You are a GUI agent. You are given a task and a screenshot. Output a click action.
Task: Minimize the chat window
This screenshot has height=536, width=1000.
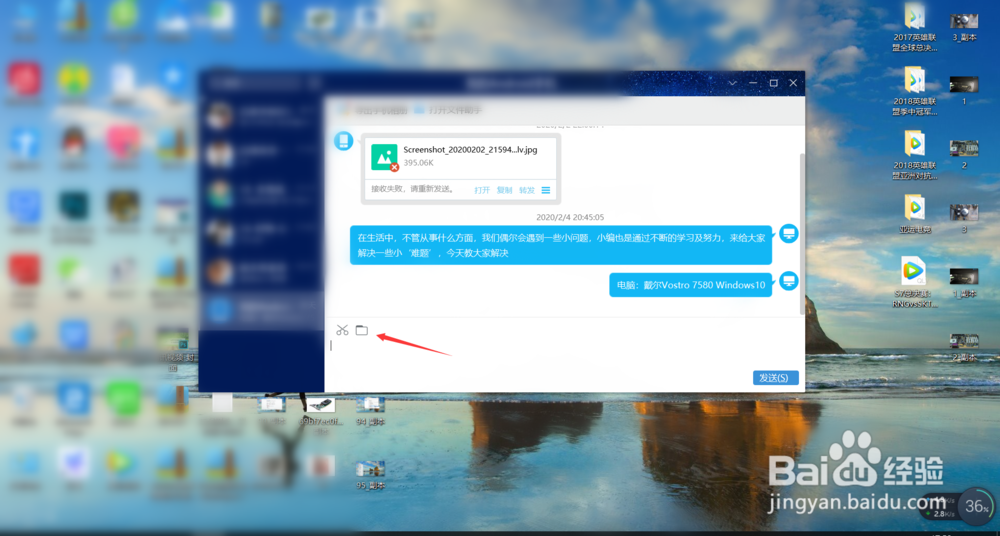(x=753, y=83)
